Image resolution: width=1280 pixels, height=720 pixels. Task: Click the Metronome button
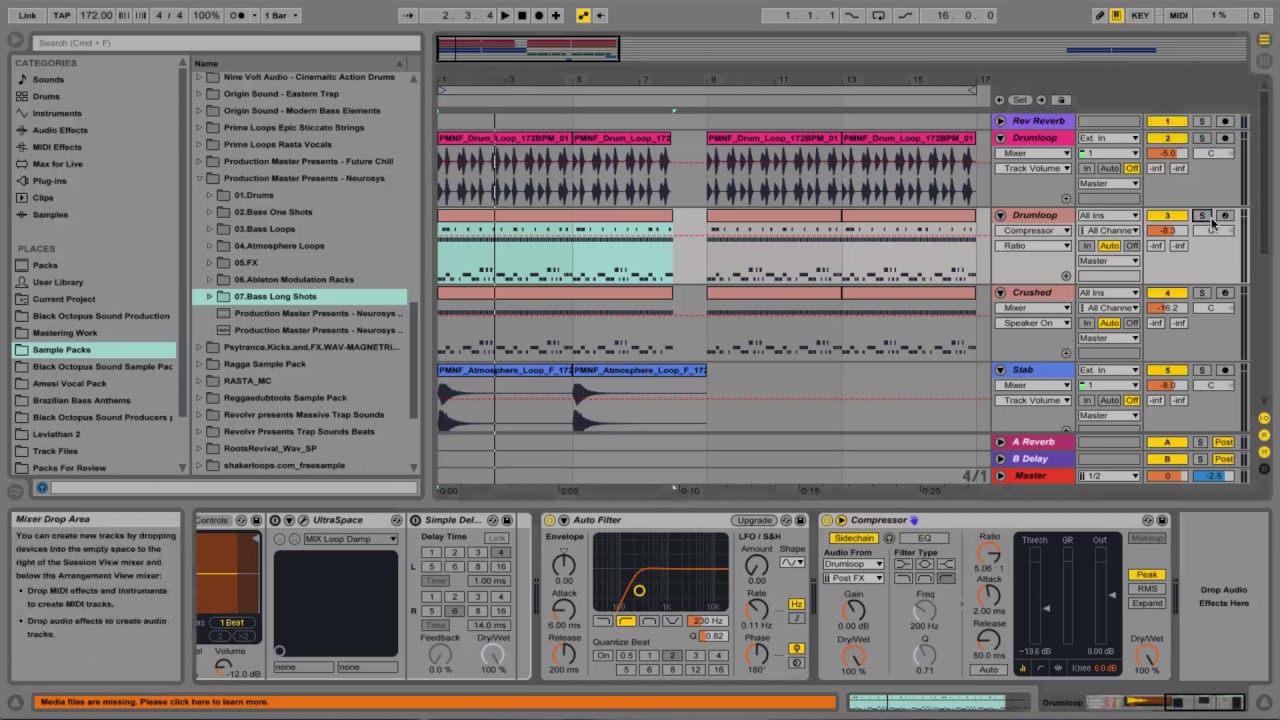[x=239, y=15]
